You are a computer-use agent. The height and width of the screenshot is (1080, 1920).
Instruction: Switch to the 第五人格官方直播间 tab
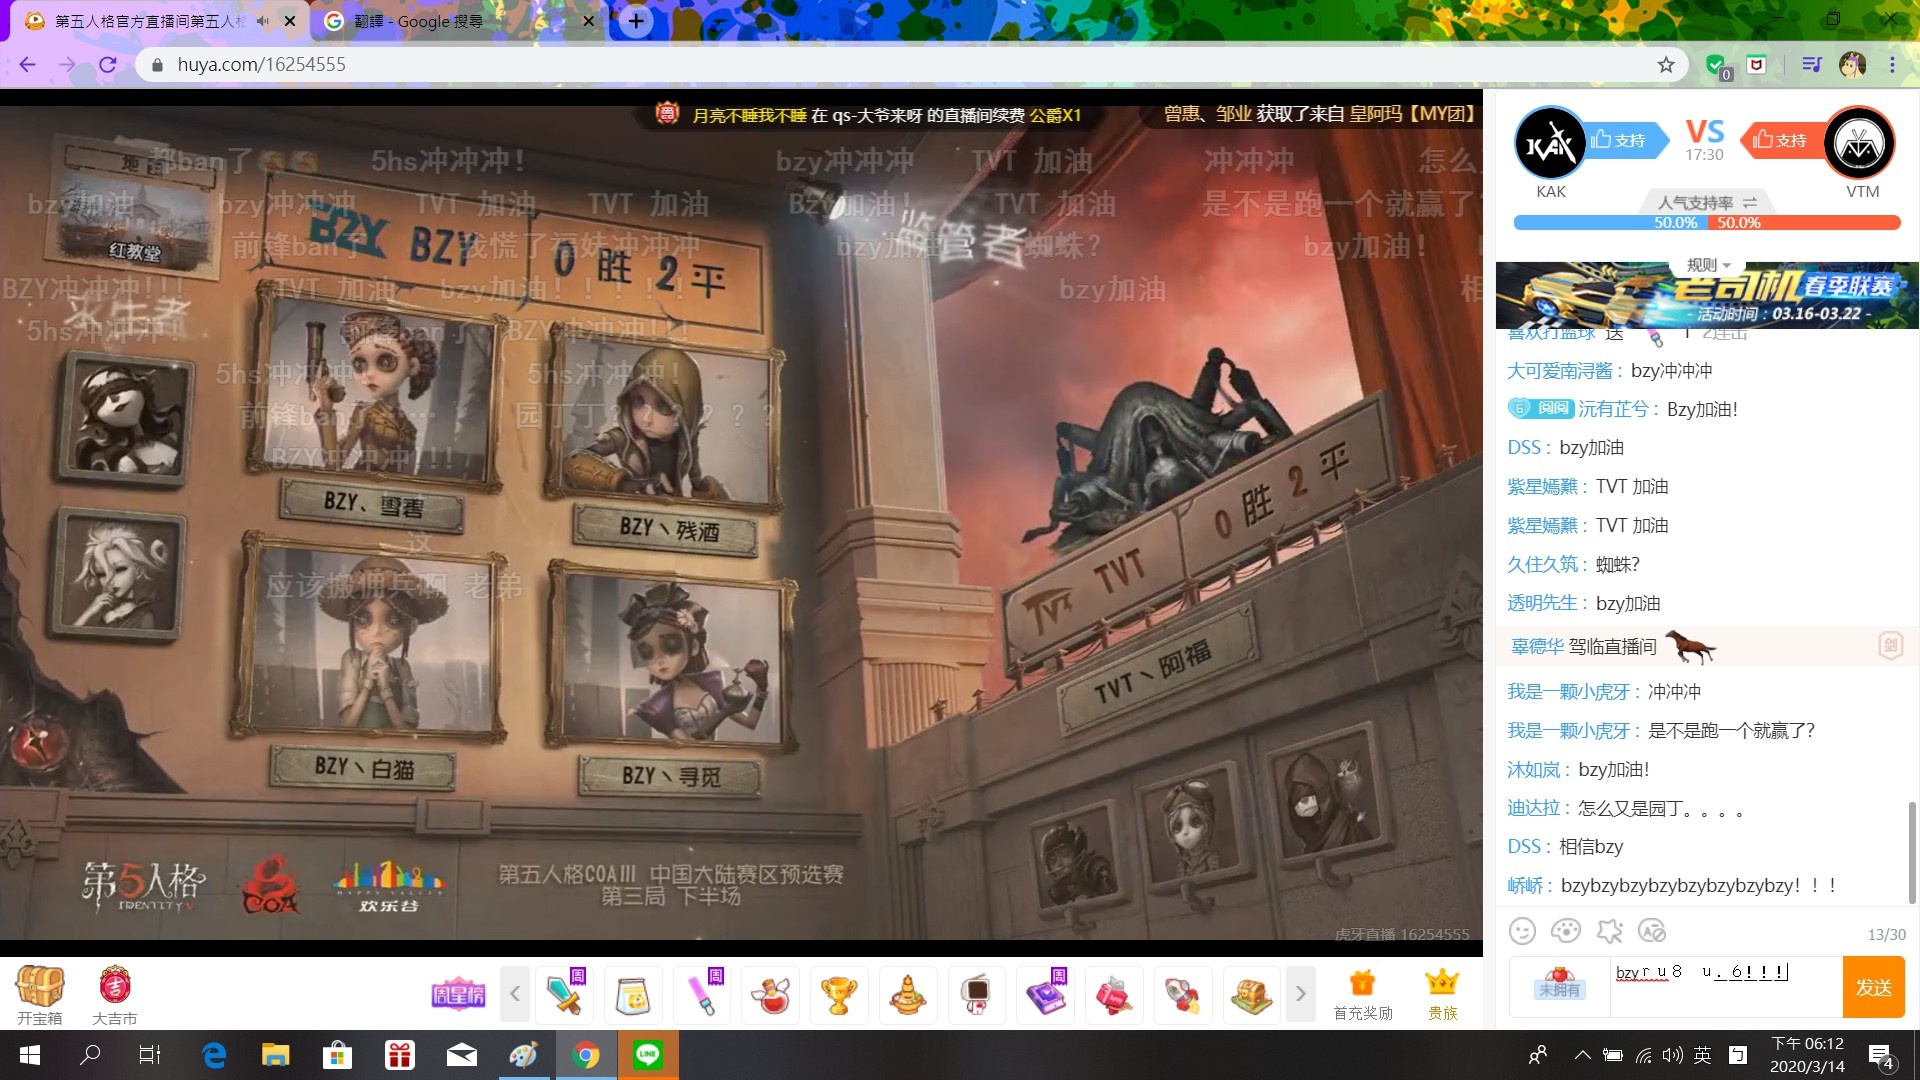(150, 21)
